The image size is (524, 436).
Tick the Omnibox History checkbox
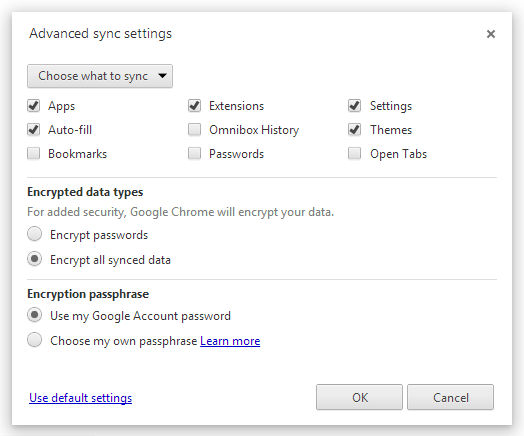click(x=194, y=130)
